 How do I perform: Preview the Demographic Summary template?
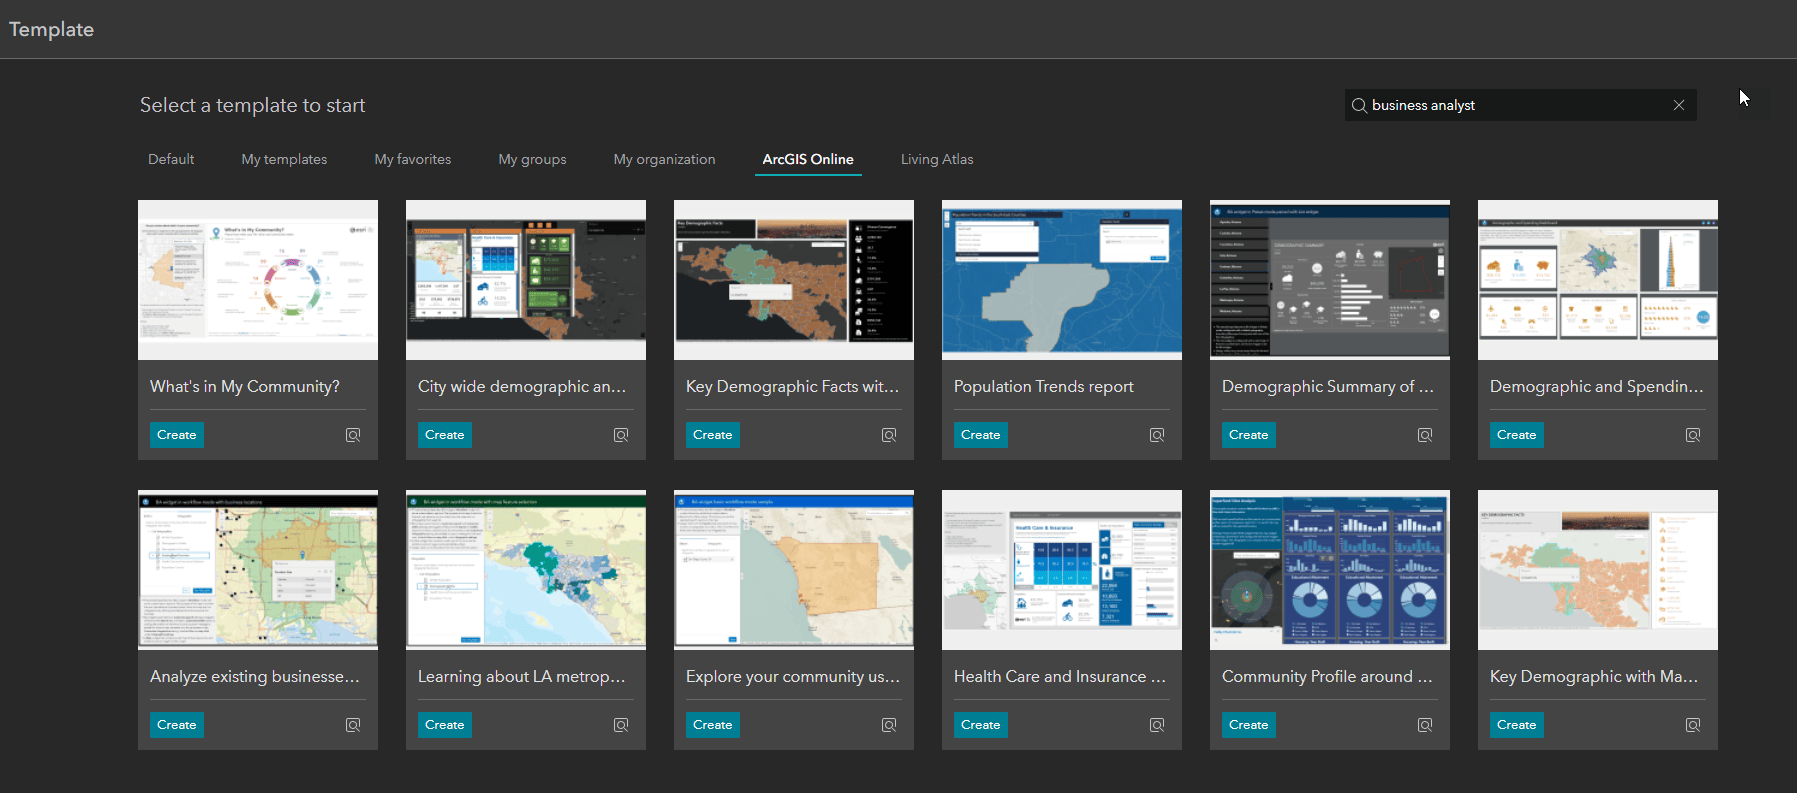pyautogui.click(x=1425, y=435)
